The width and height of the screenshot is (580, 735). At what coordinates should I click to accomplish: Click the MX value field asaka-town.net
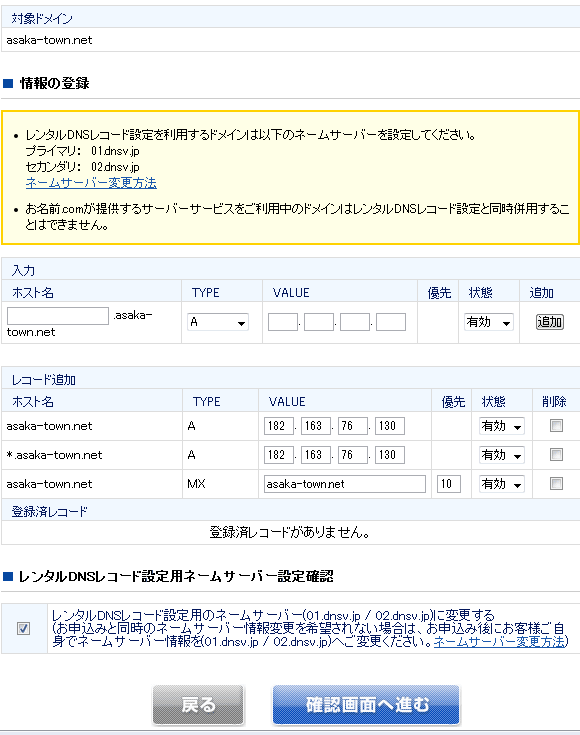(x=345, y=484)
